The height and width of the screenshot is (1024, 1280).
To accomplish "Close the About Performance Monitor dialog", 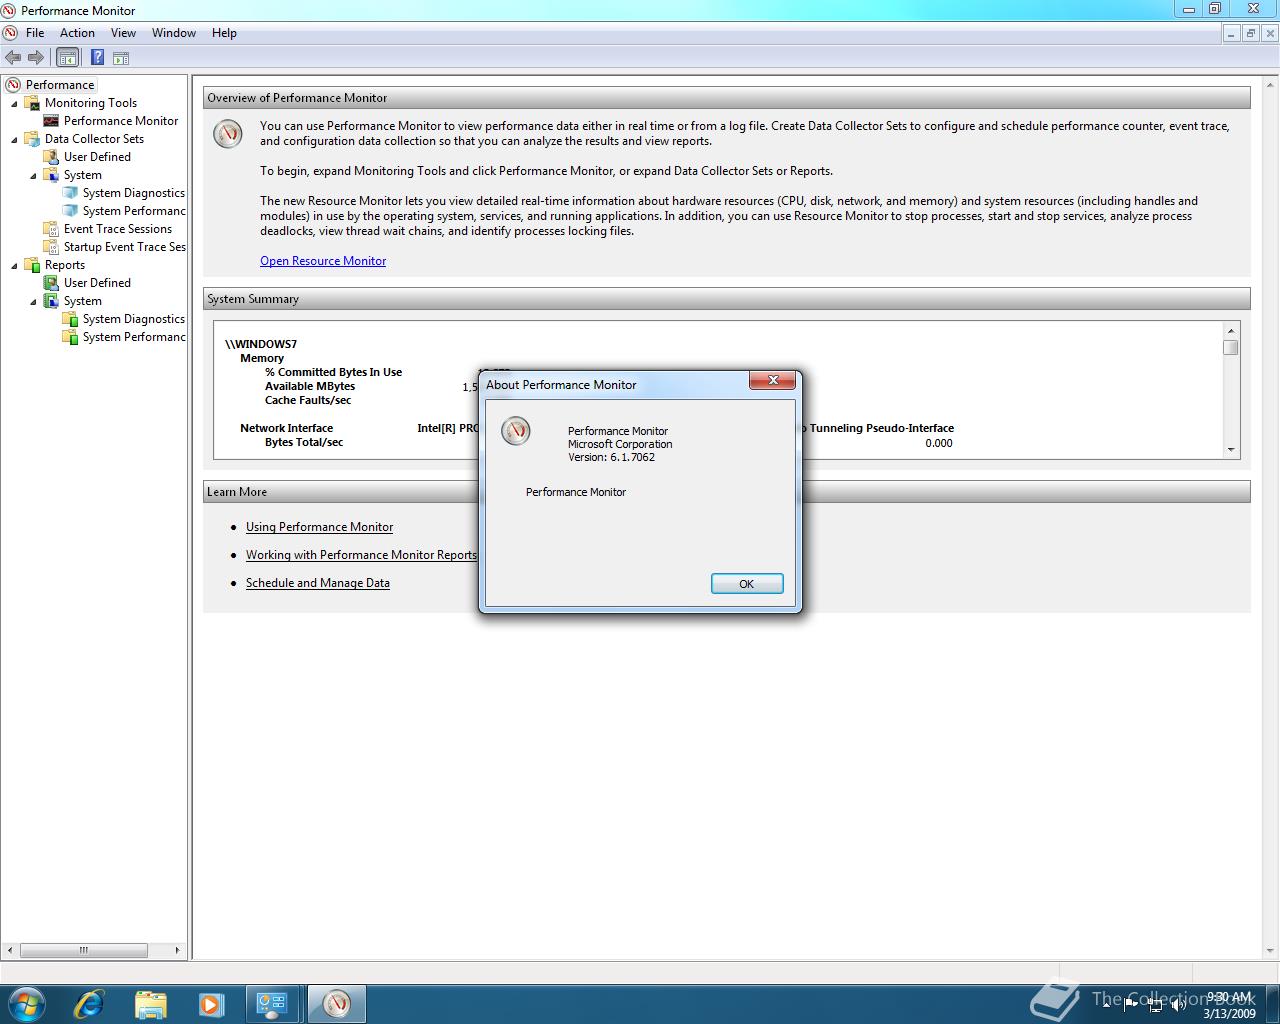I will [773, 381].
